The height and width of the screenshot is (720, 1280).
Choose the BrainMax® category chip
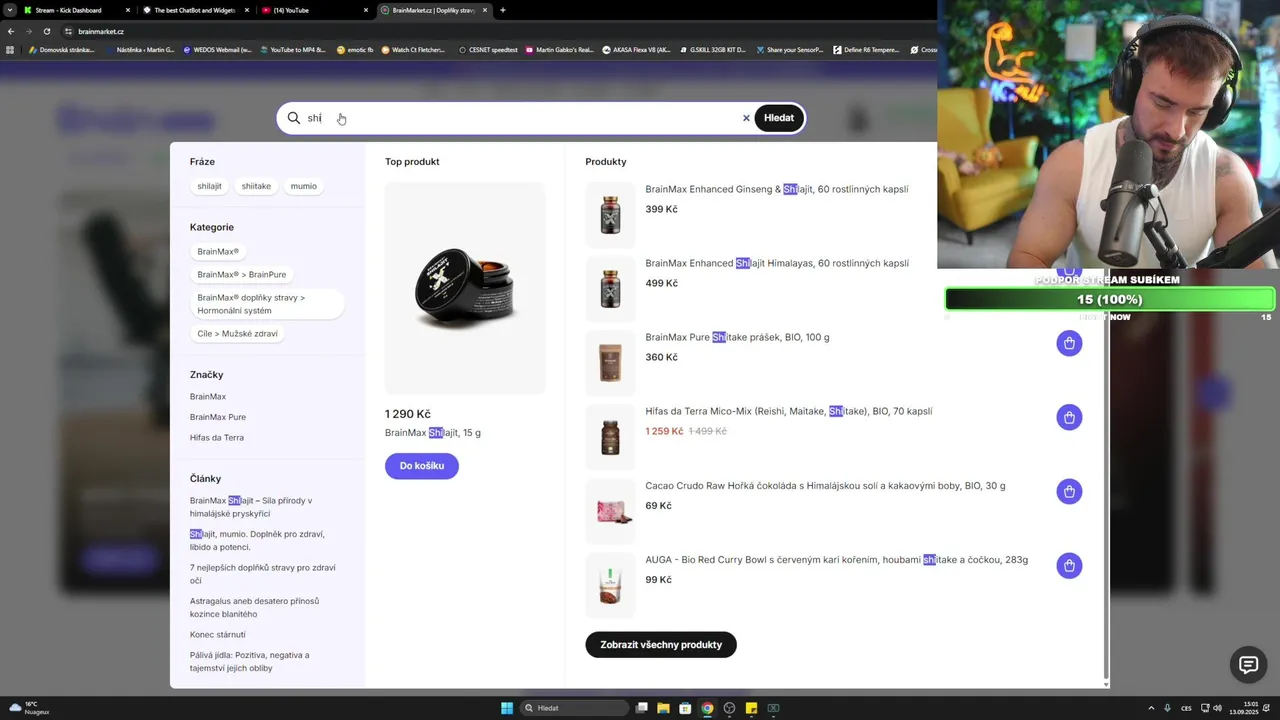pyautogui.click(x=218, y=252)
